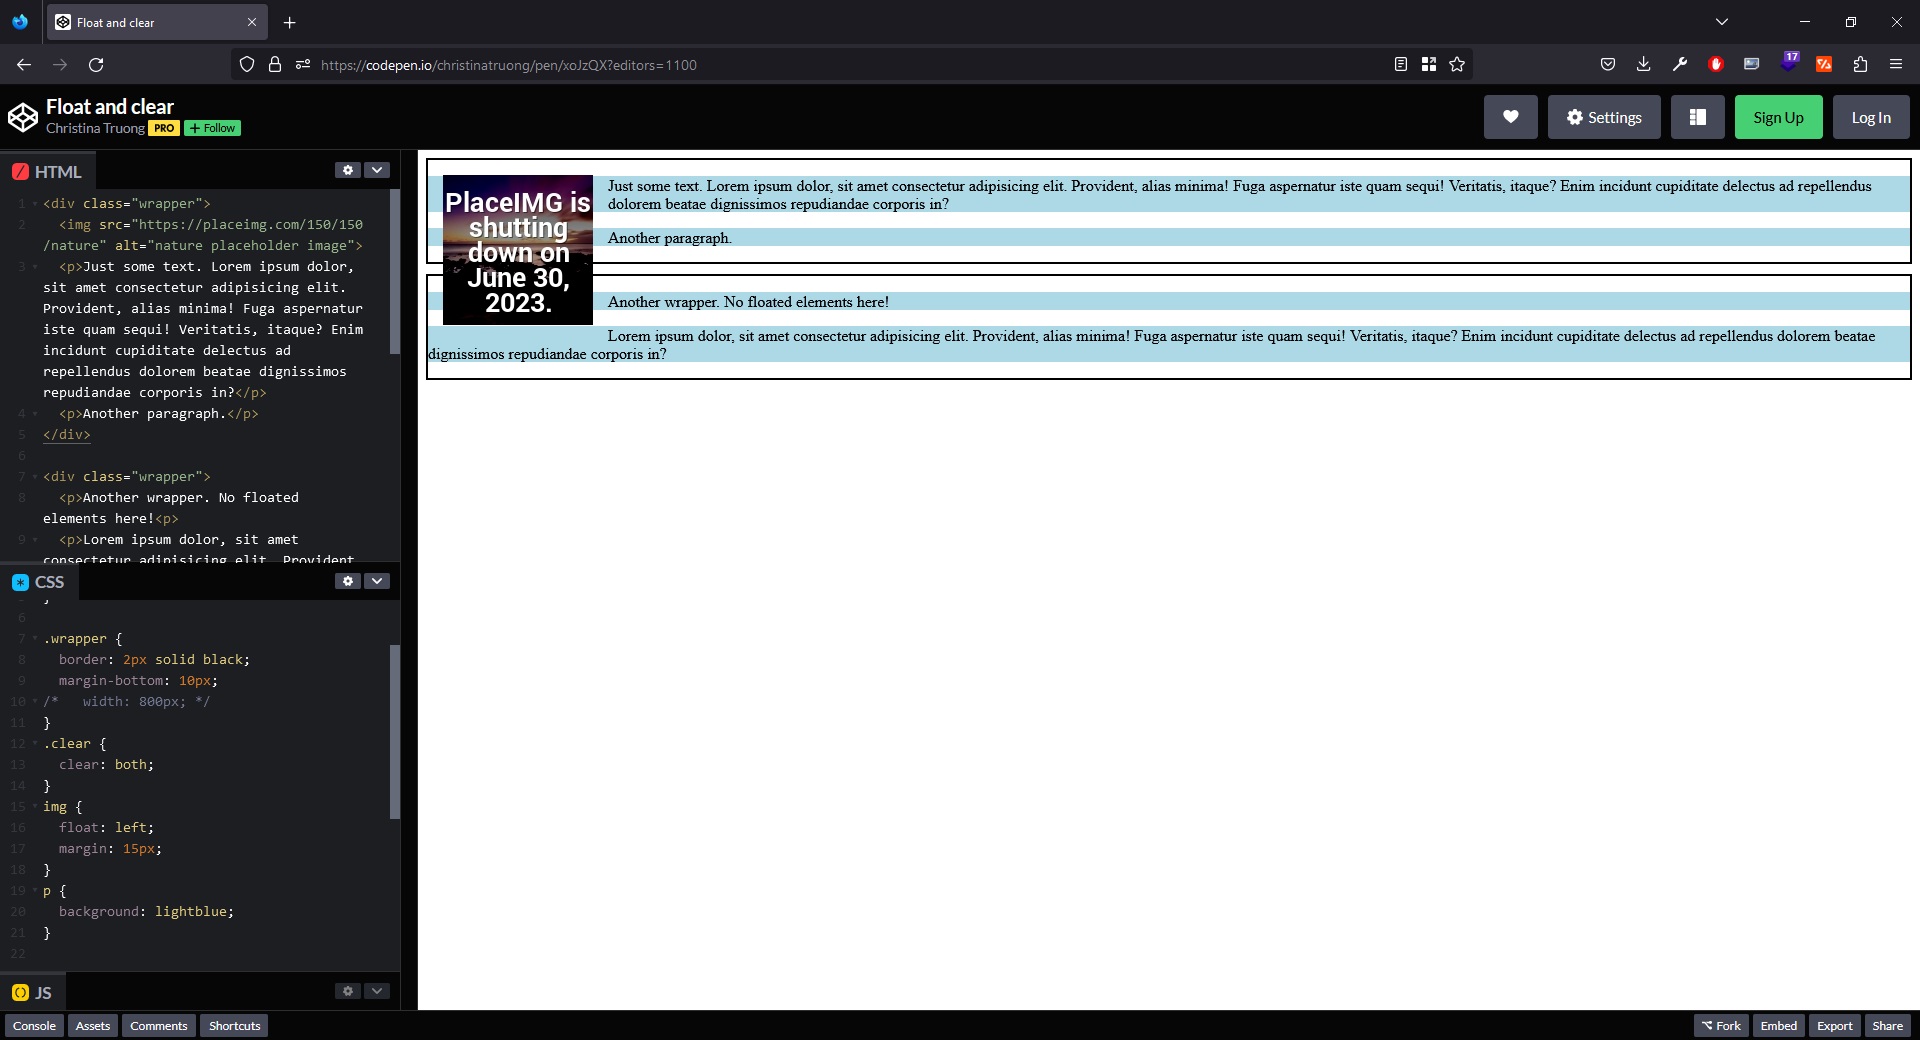This screenshot has height=1040, width=1920.
Task: Select the CSS editor tab
Action: 39,582
